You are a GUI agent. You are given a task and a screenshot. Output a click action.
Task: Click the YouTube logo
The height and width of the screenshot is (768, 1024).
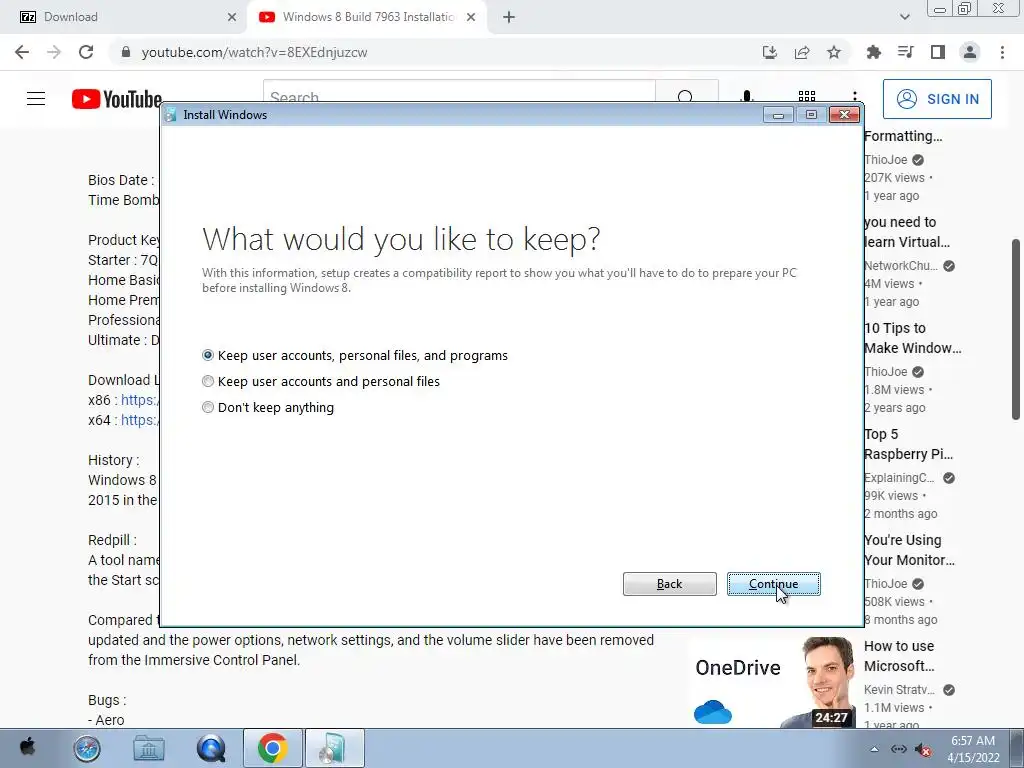tap(117, 99)
